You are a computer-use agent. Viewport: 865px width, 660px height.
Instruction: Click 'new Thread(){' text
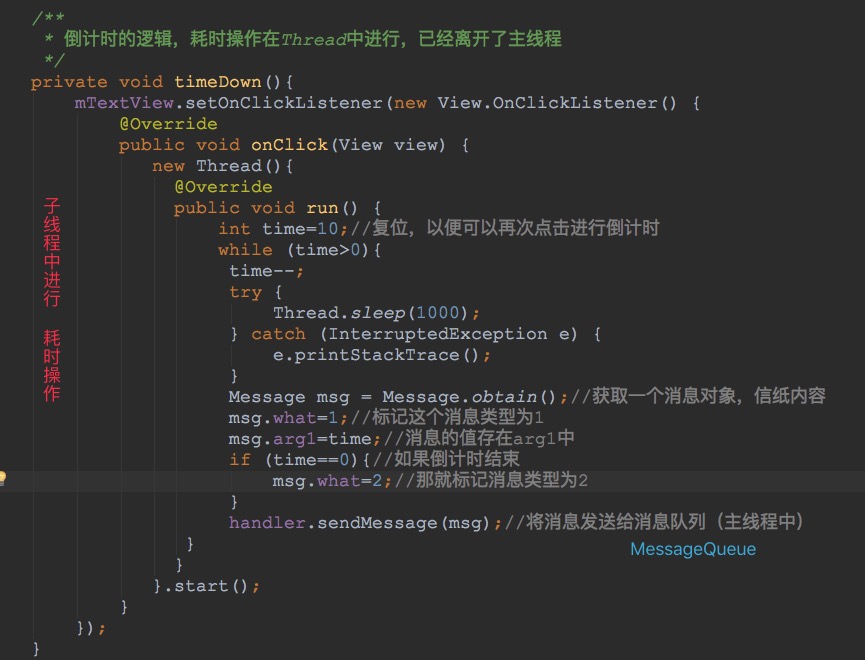222,166
